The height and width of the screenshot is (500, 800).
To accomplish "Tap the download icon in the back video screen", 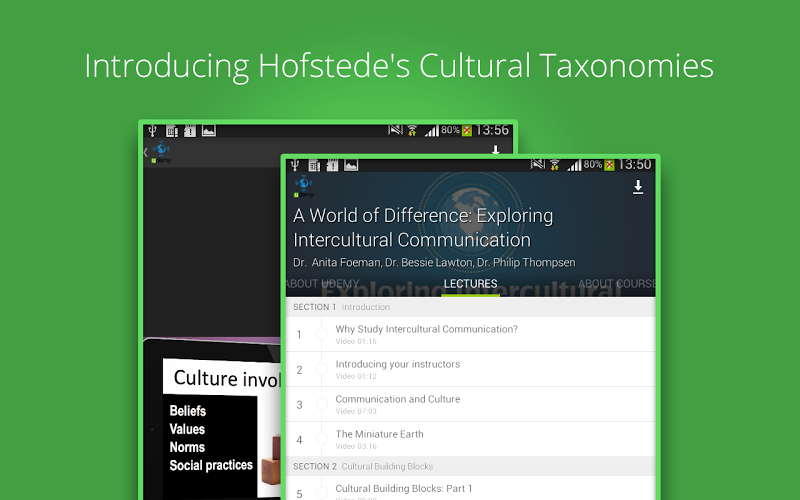I will point(495,150).
